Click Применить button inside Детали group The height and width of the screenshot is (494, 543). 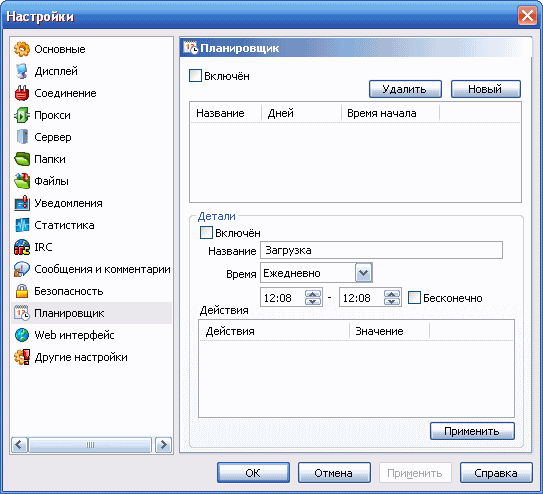tap(472, 431)
